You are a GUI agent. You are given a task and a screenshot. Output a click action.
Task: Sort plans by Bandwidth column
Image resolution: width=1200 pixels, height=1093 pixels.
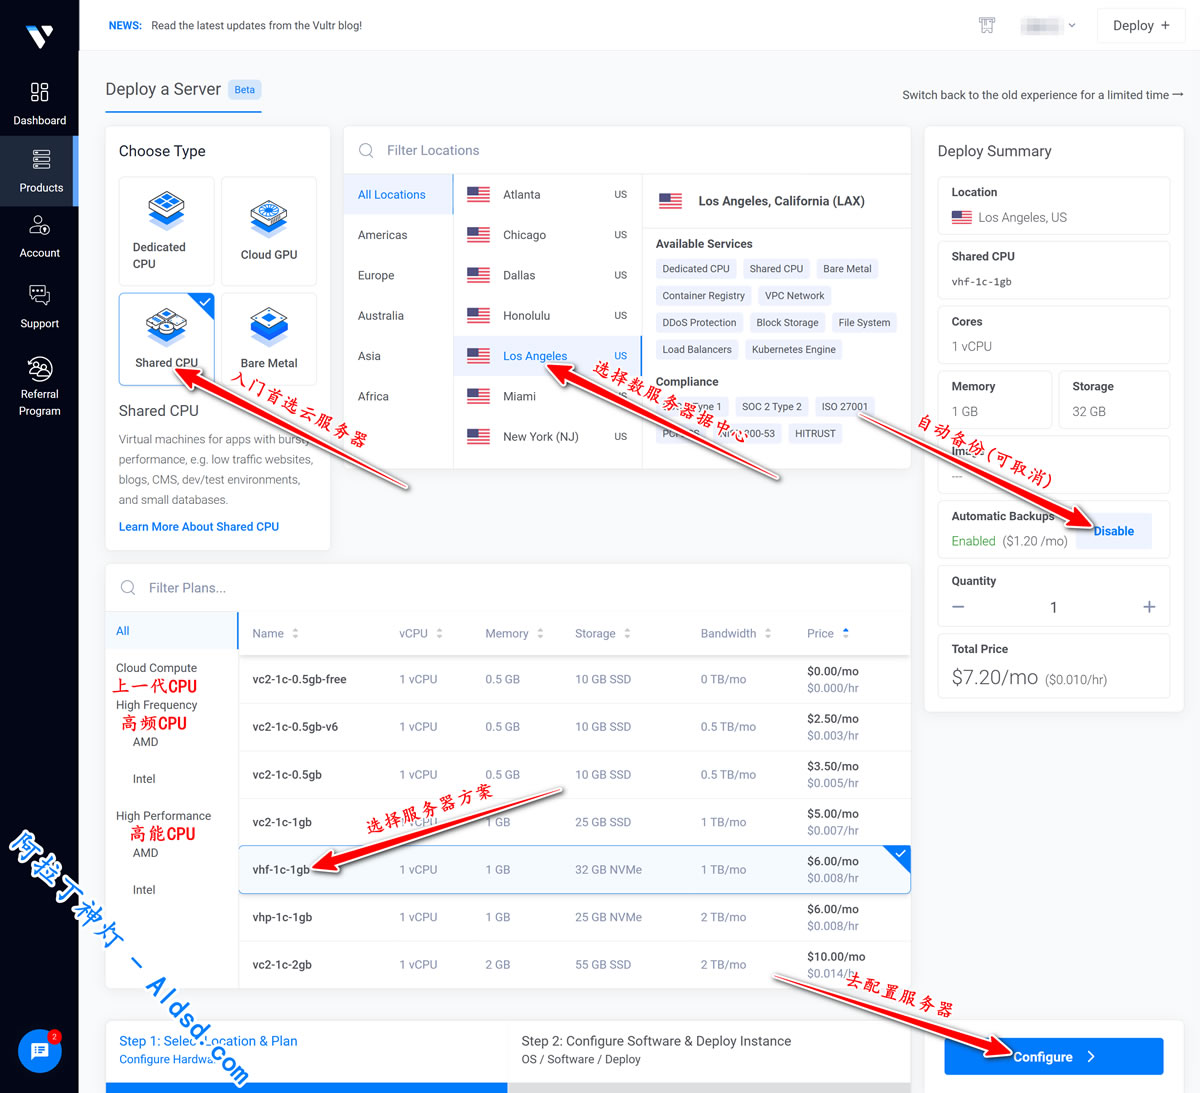coord(736,633)
